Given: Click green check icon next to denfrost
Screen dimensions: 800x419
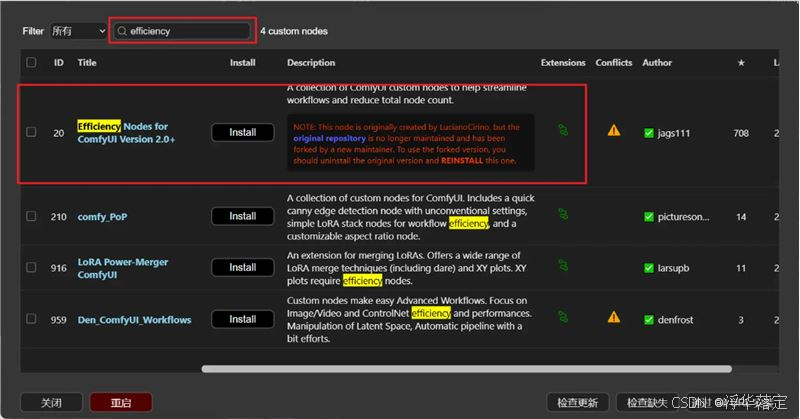Looking at the screenshot, I should [648, 320].
